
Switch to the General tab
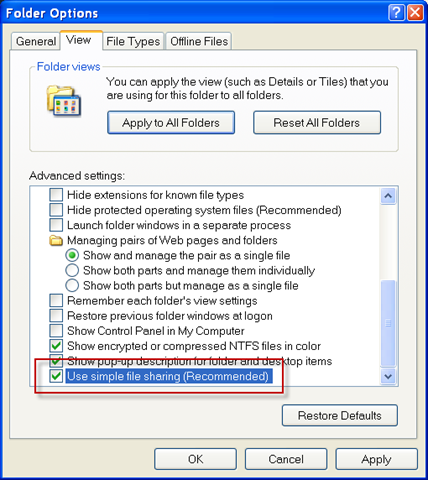pyautogui.click(x=36, y=41)
